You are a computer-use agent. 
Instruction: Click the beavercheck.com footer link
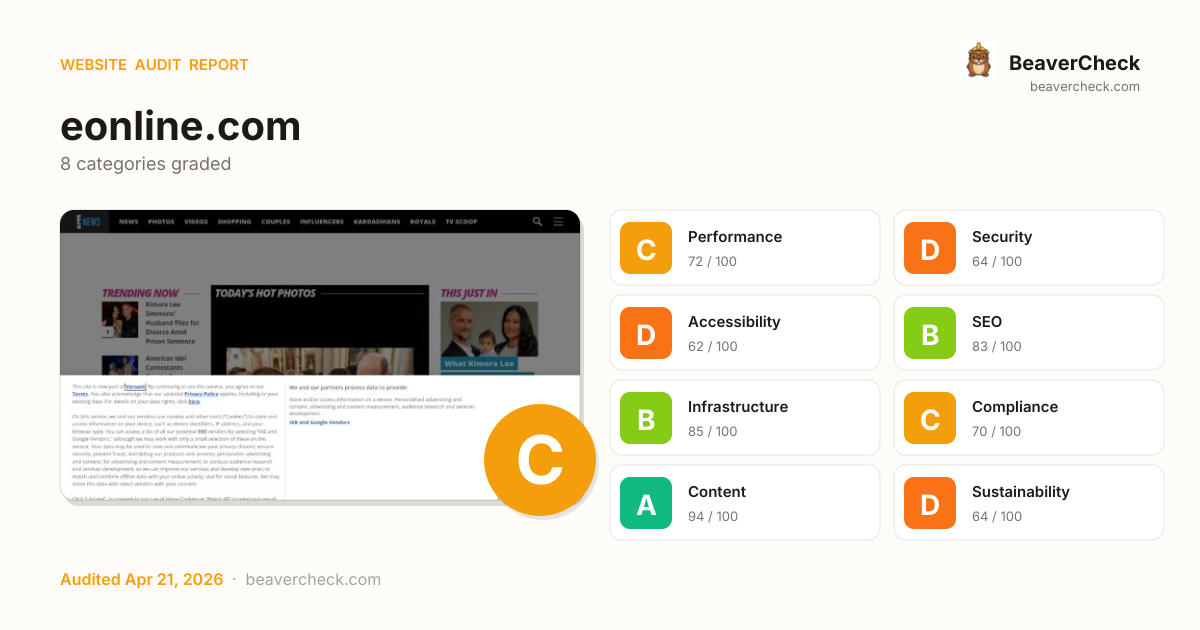pyautogui.click(x=312, y=580)
